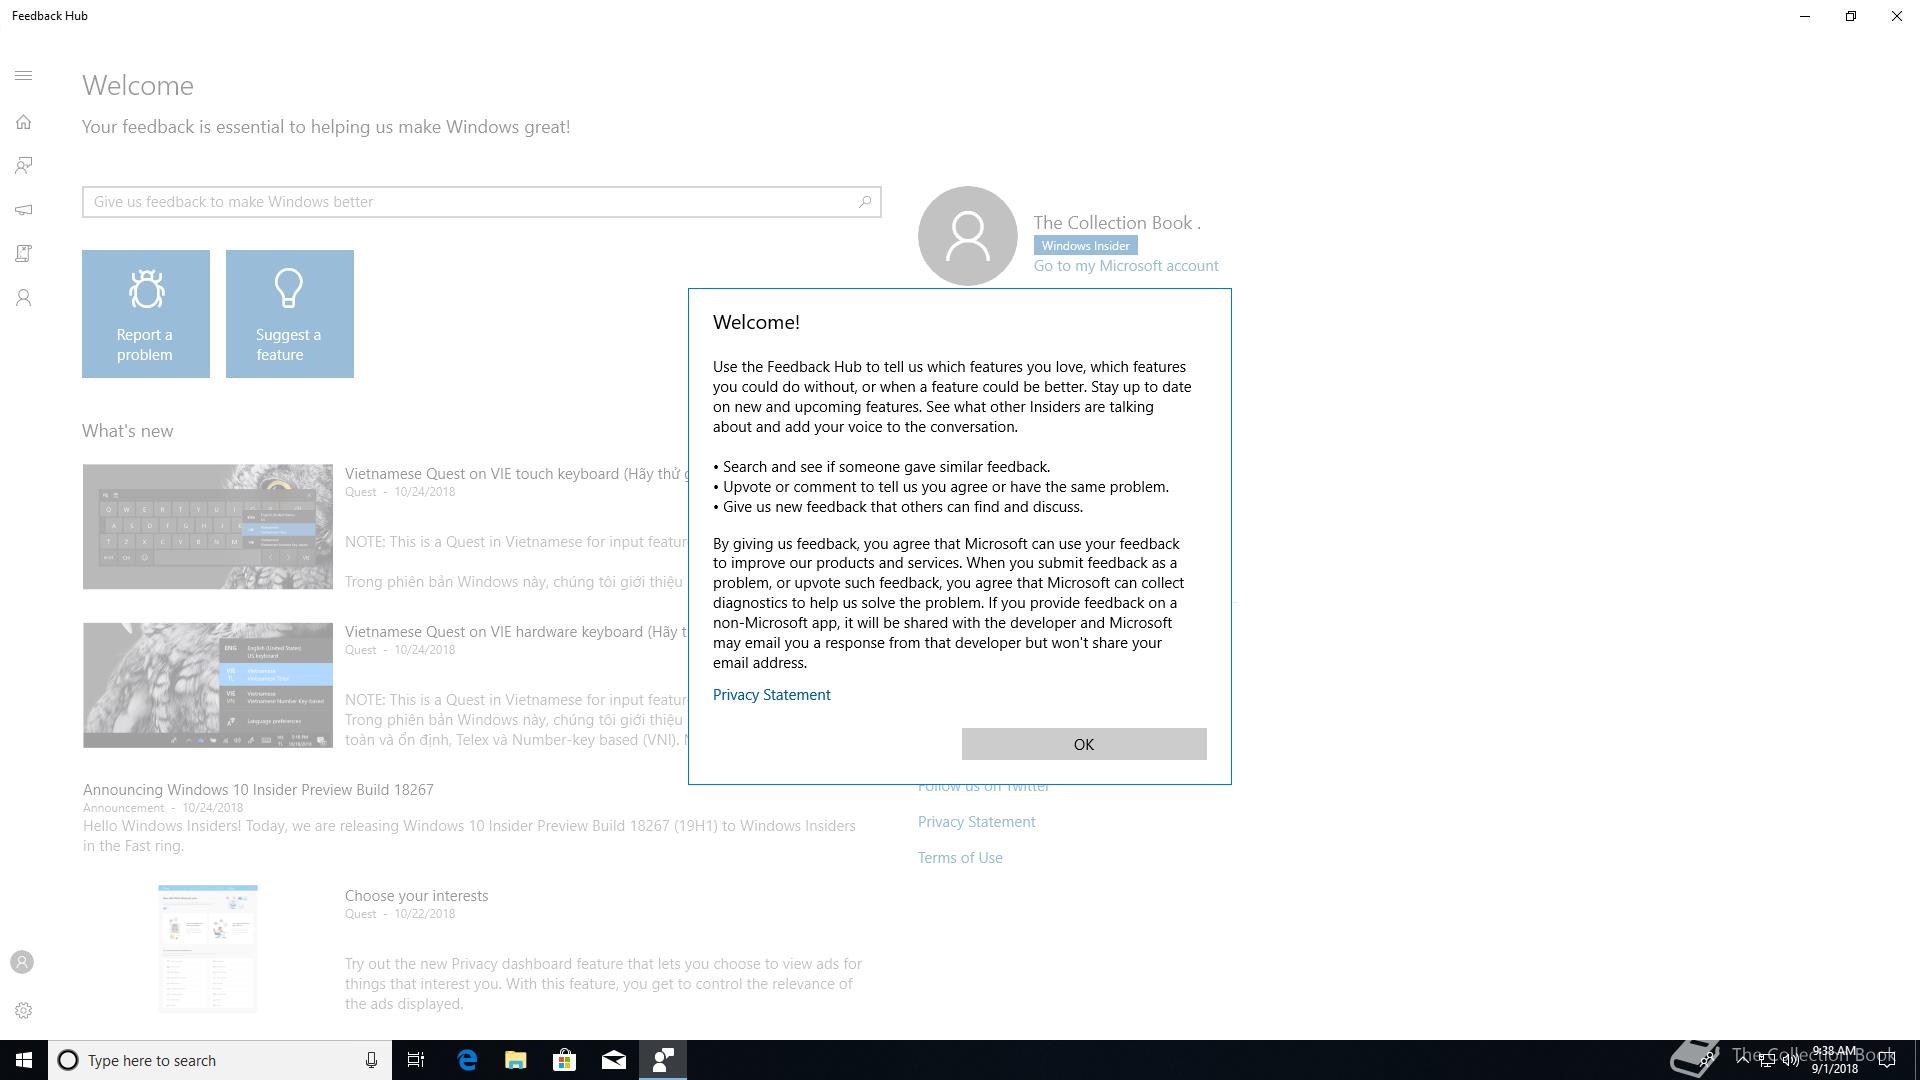Minimize the Feedback Hub window

1805,16
